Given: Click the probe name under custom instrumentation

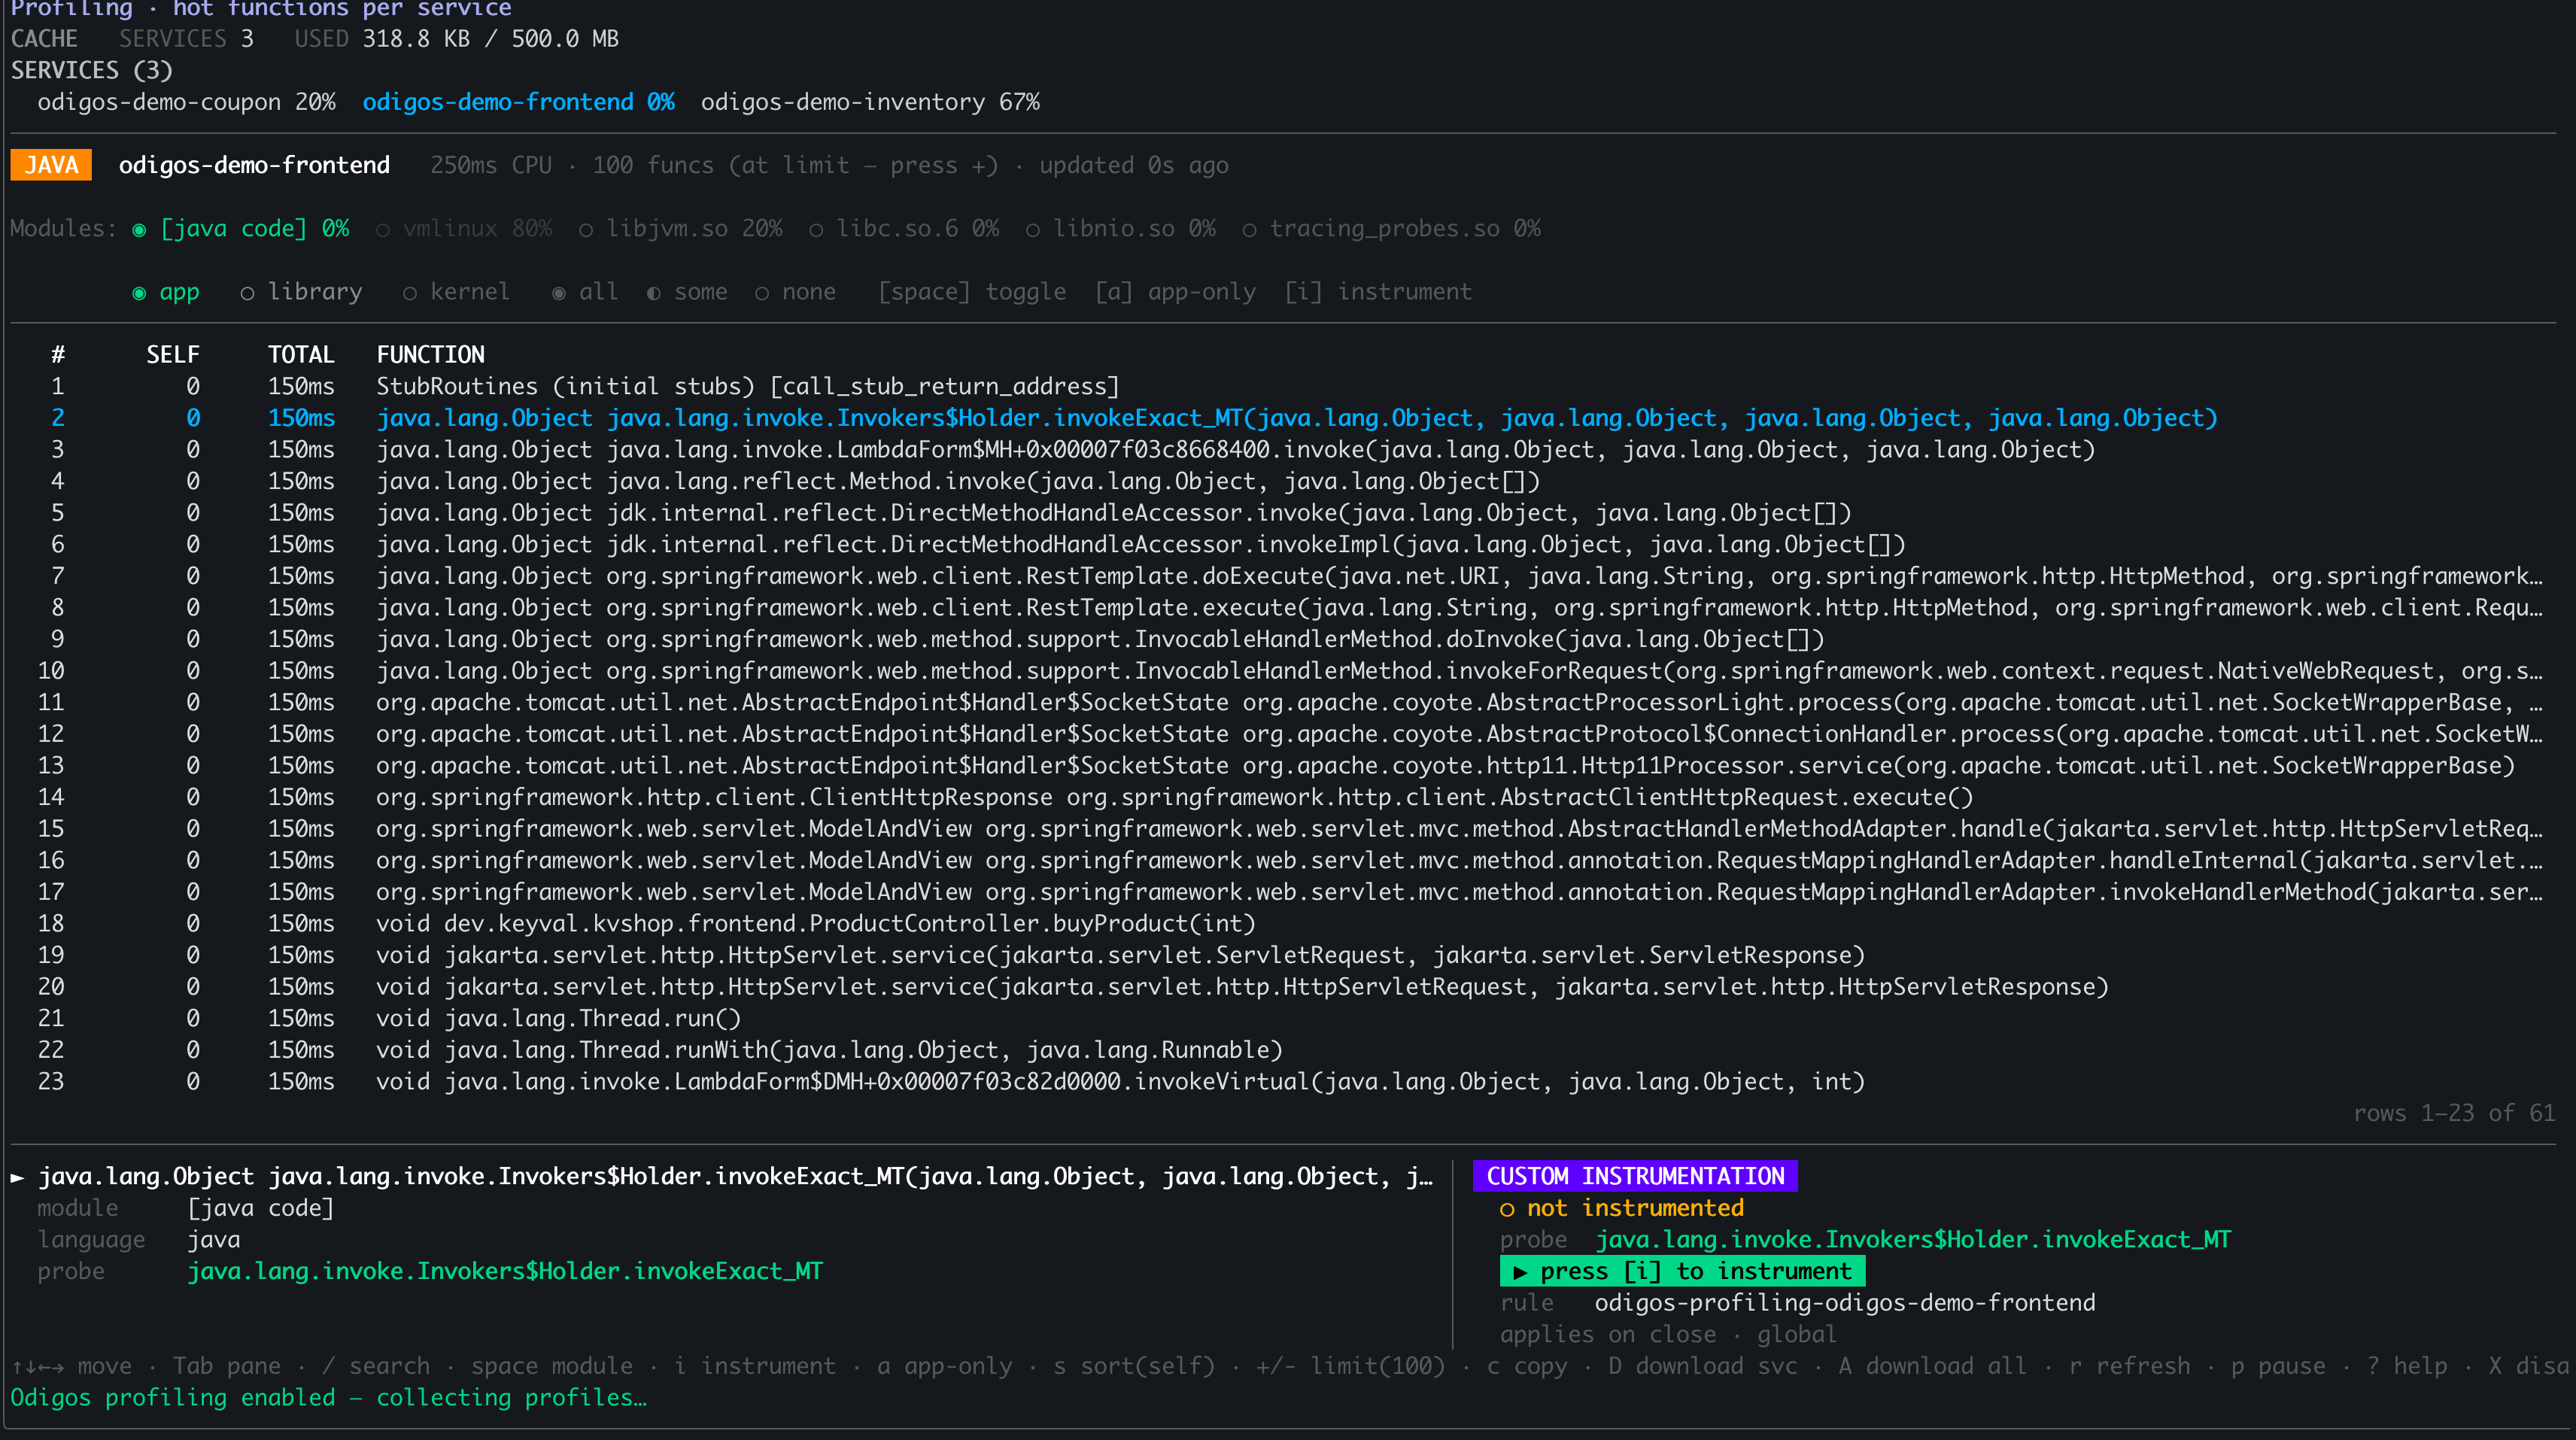Looking at the screenshot, I should [x=1913, y=1240].
